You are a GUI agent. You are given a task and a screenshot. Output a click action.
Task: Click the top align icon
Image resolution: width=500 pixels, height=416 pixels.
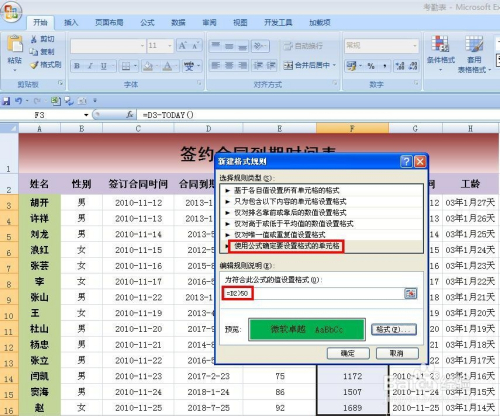(x=216, y=46)
